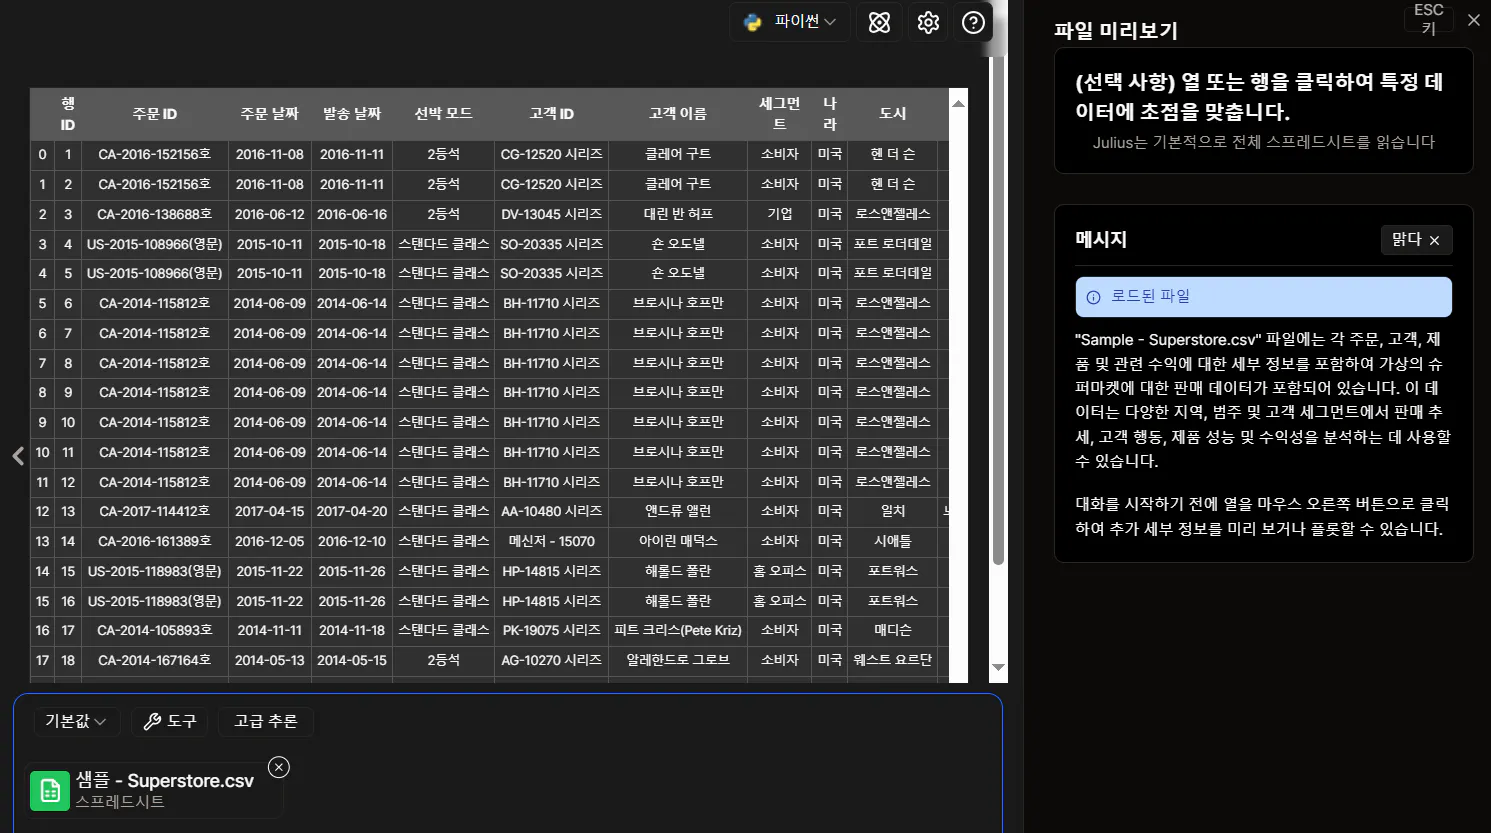
Task: Click the segment cell 기업
Action: coord(780,214)
